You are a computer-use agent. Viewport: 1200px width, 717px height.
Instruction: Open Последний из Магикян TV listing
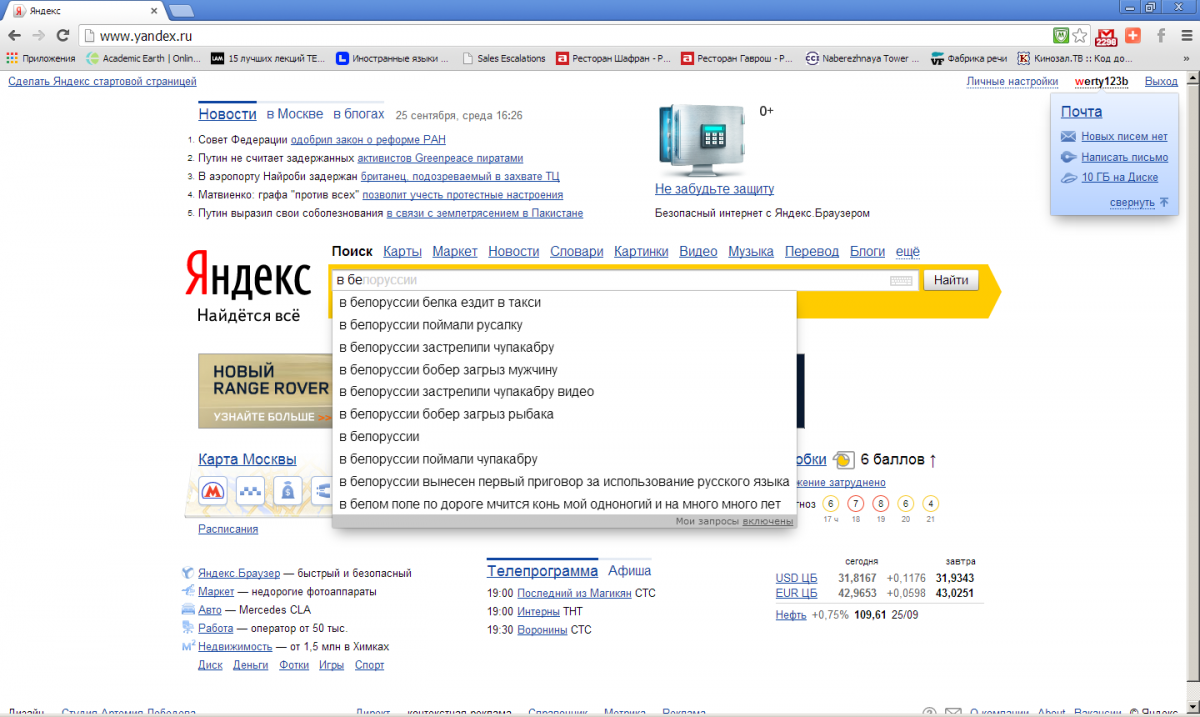[x=574, y=593]
